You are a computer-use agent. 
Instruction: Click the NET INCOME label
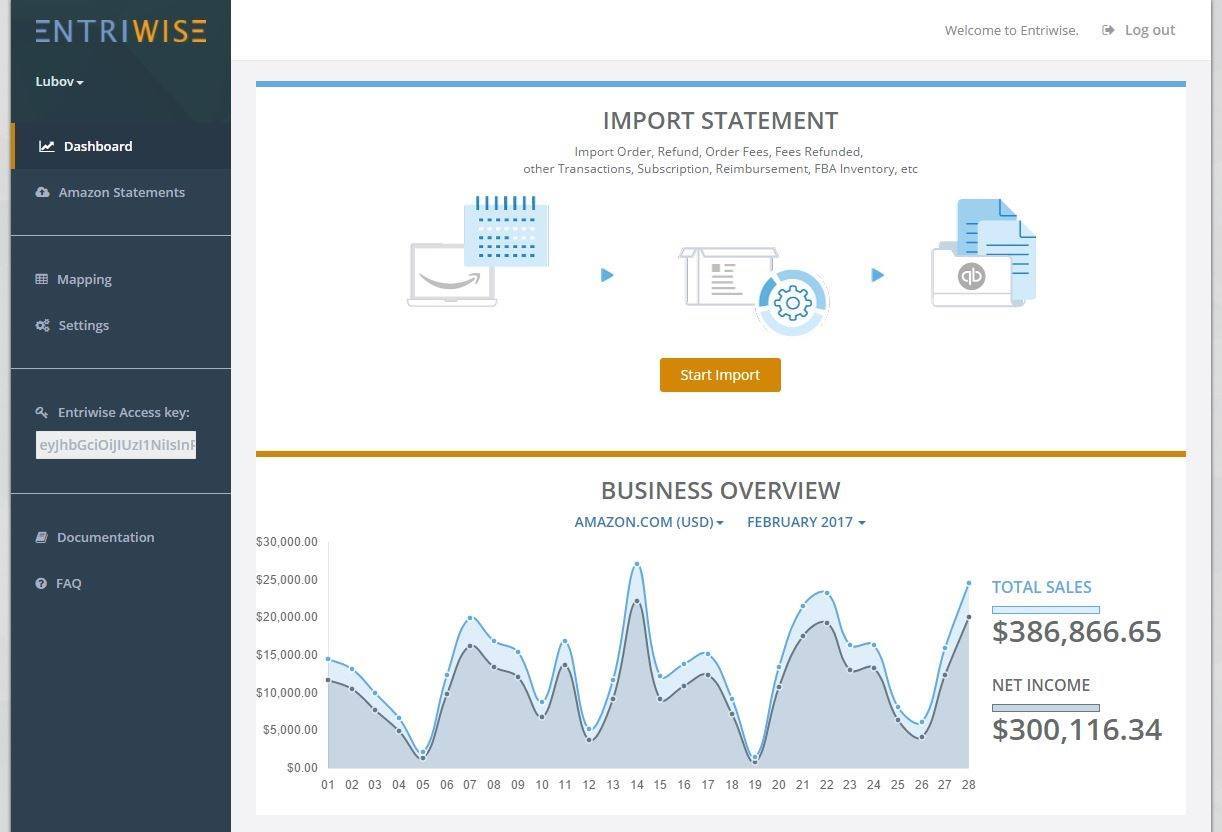[x=1041, y=685]
